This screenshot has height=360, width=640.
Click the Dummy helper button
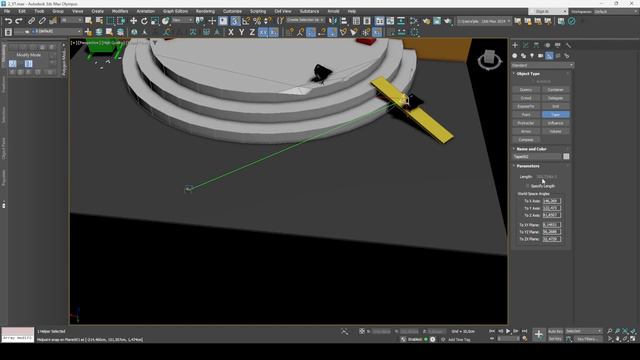tap(526, 90)
